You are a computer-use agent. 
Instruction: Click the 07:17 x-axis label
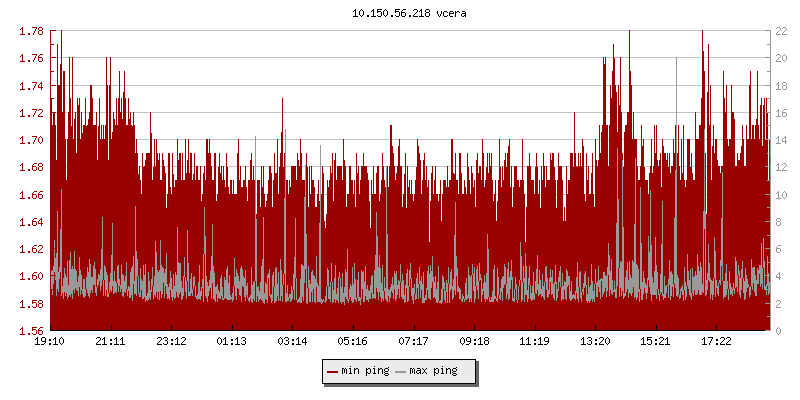(413, 342)
